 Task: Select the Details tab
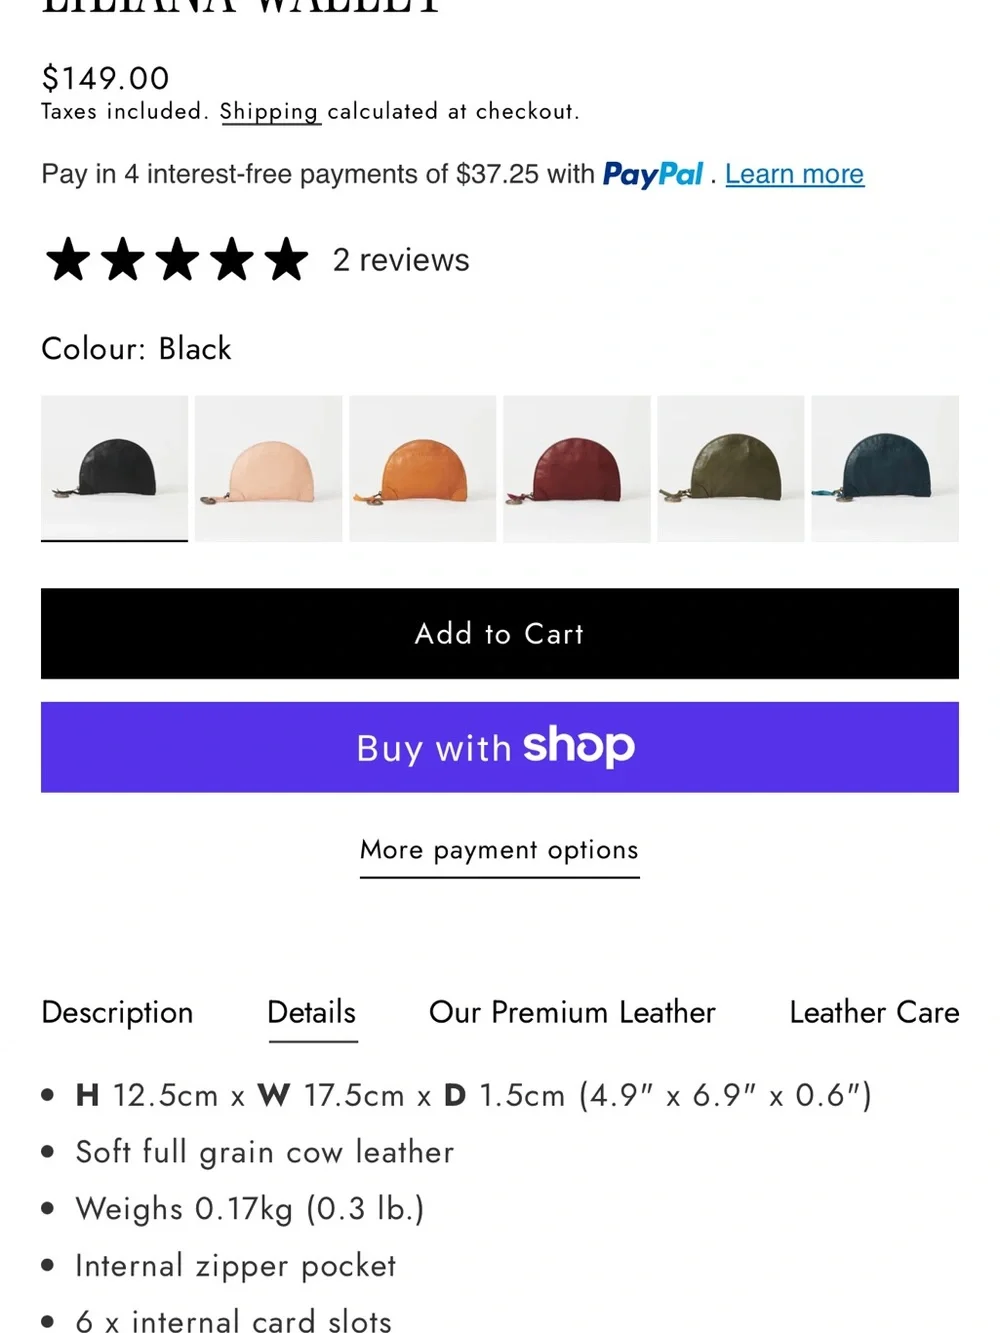point(312,1012)
